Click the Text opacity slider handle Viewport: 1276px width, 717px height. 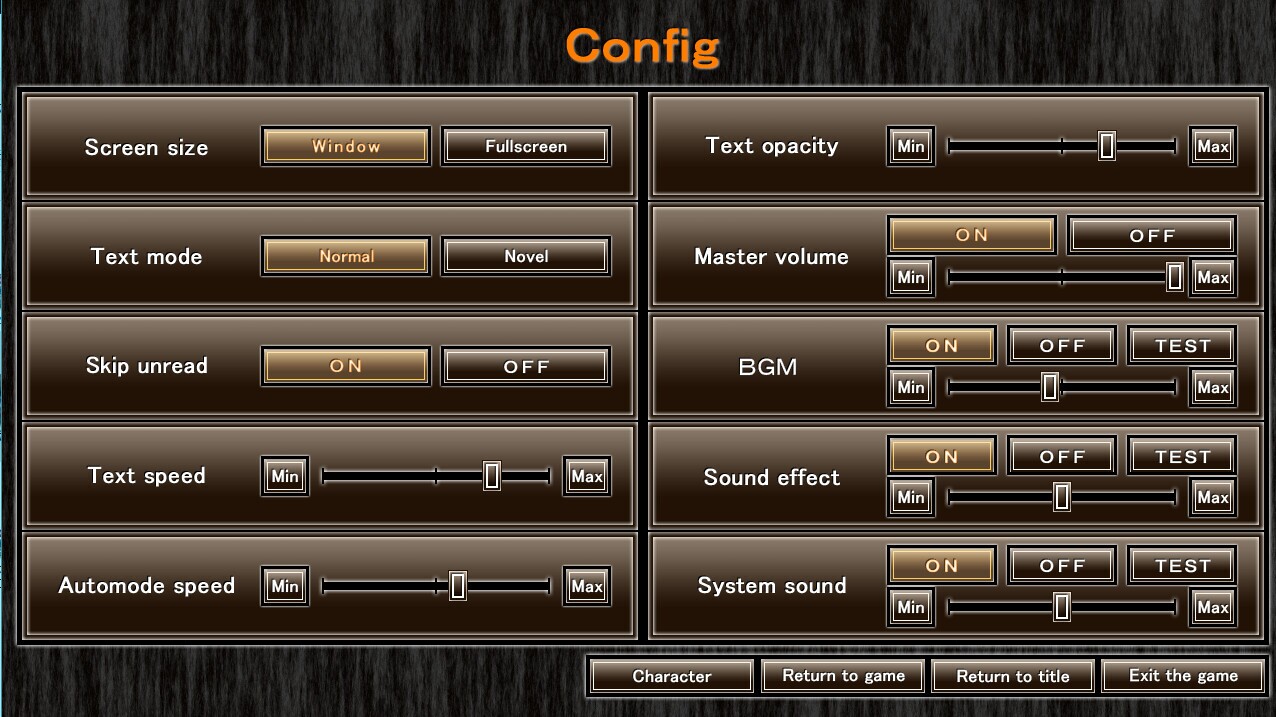1106,146
